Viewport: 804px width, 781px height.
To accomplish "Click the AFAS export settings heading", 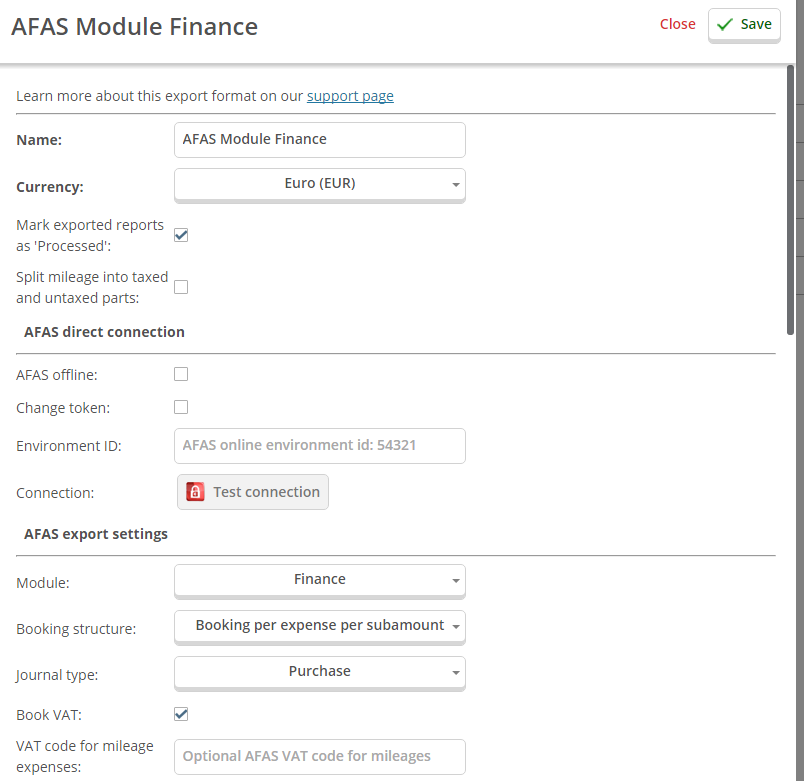I will [x=96, y=534].
